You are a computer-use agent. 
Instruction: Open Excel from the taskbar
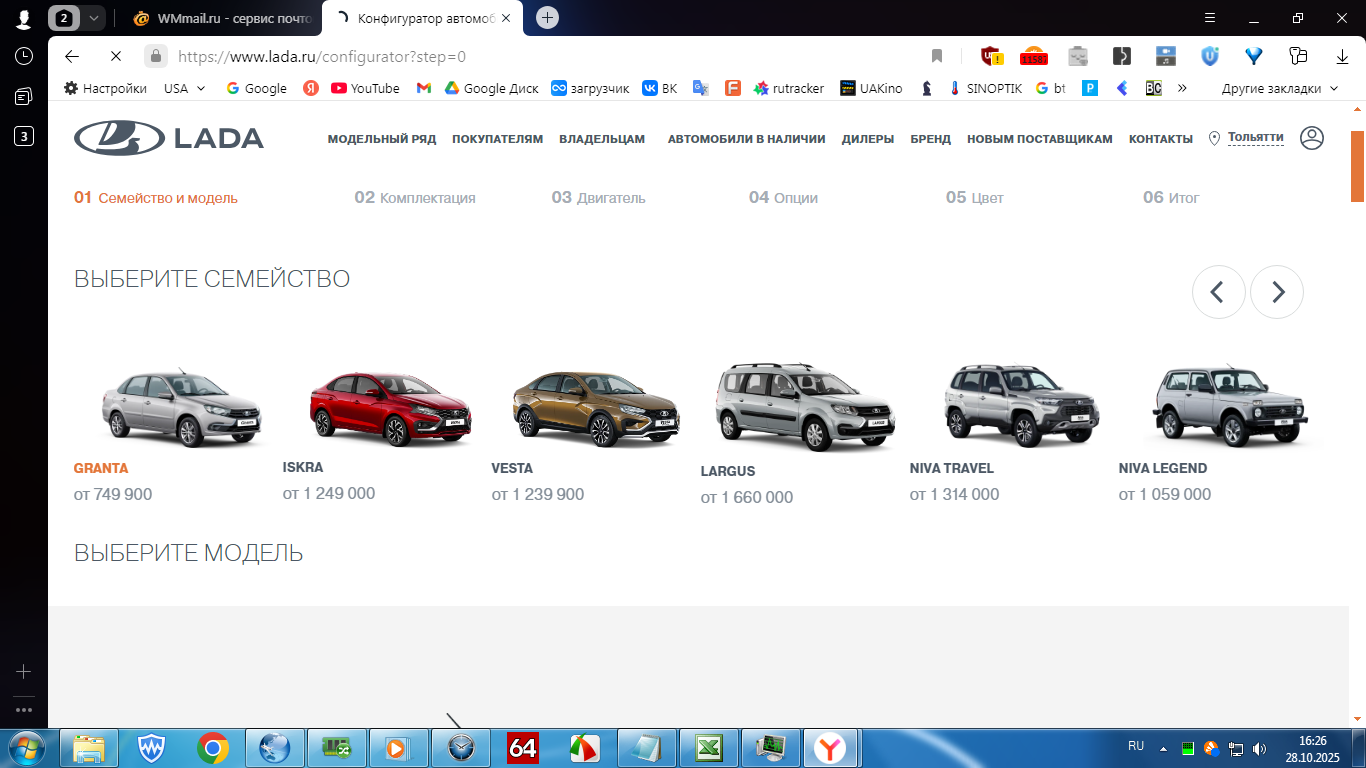coord(709,747)
